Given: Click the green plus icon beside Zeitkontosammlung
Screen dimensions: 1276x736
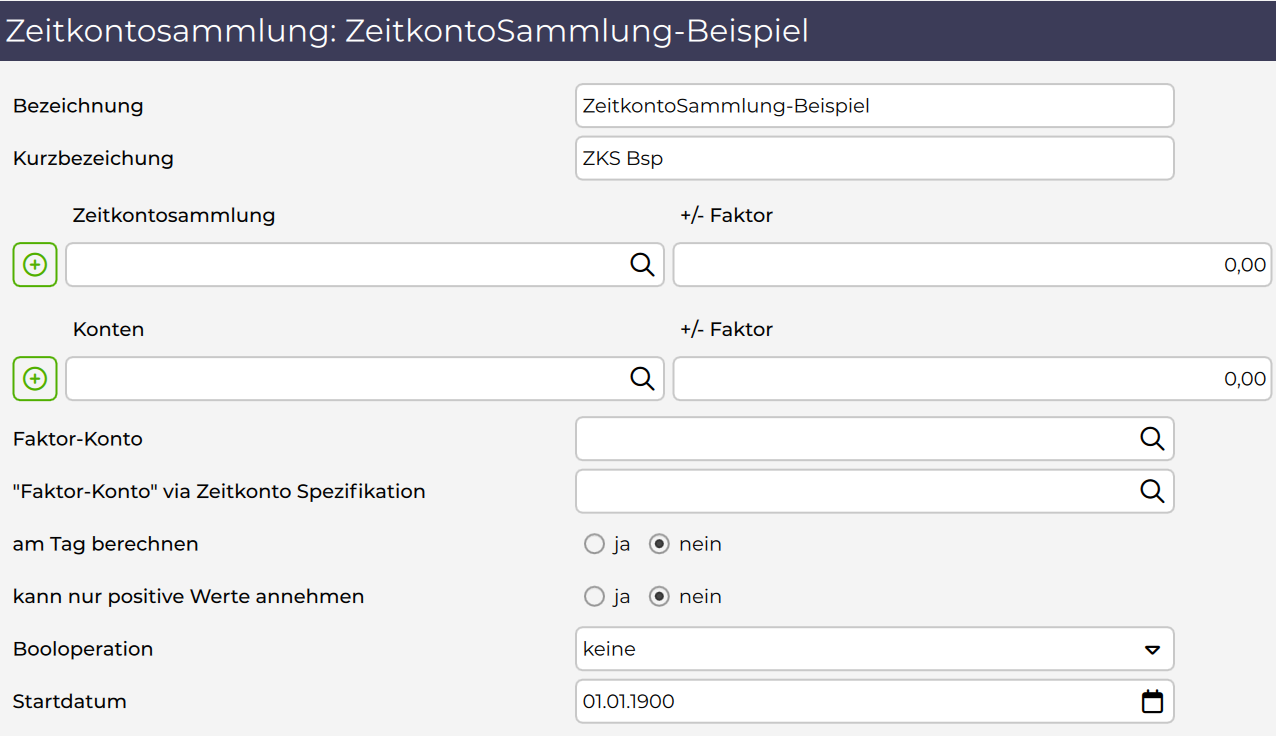Looking at the screenshot, I should [x=35, y=265].
